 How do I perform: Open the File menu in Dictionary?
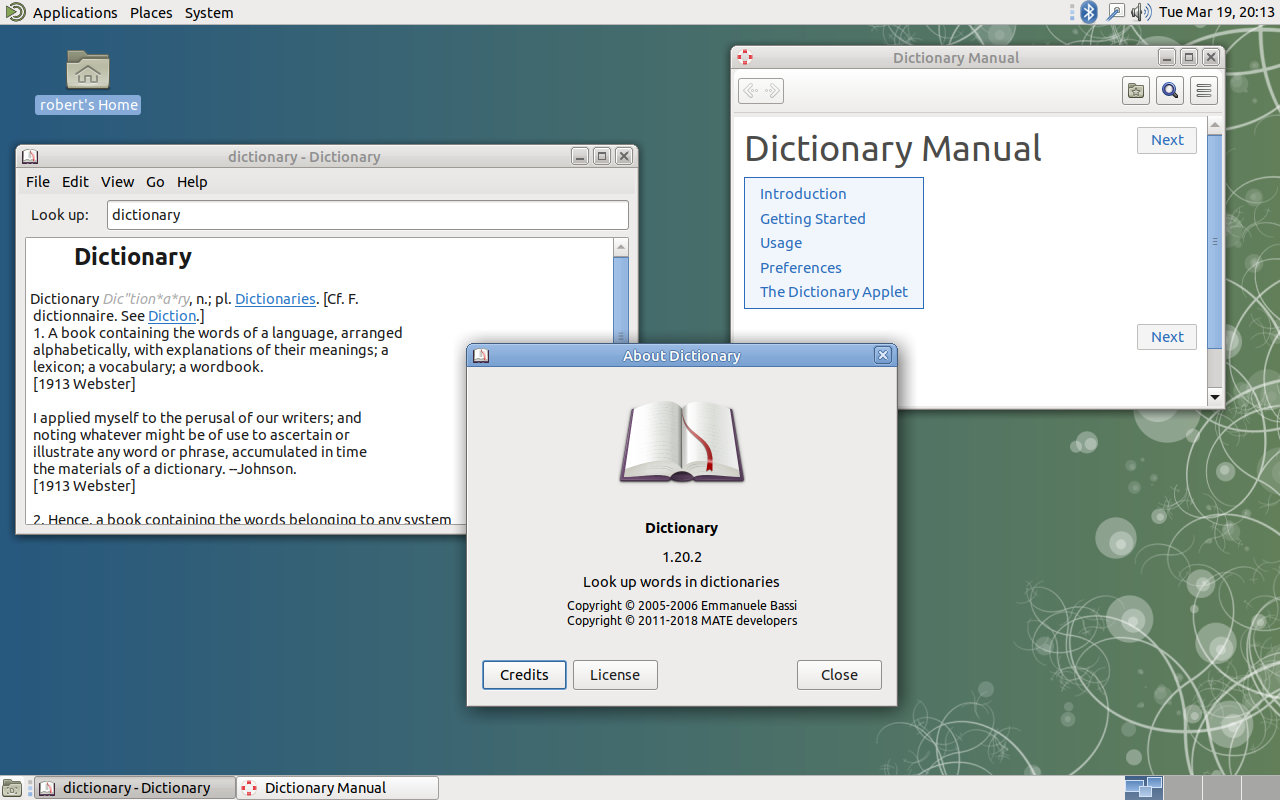pos(38,181)
